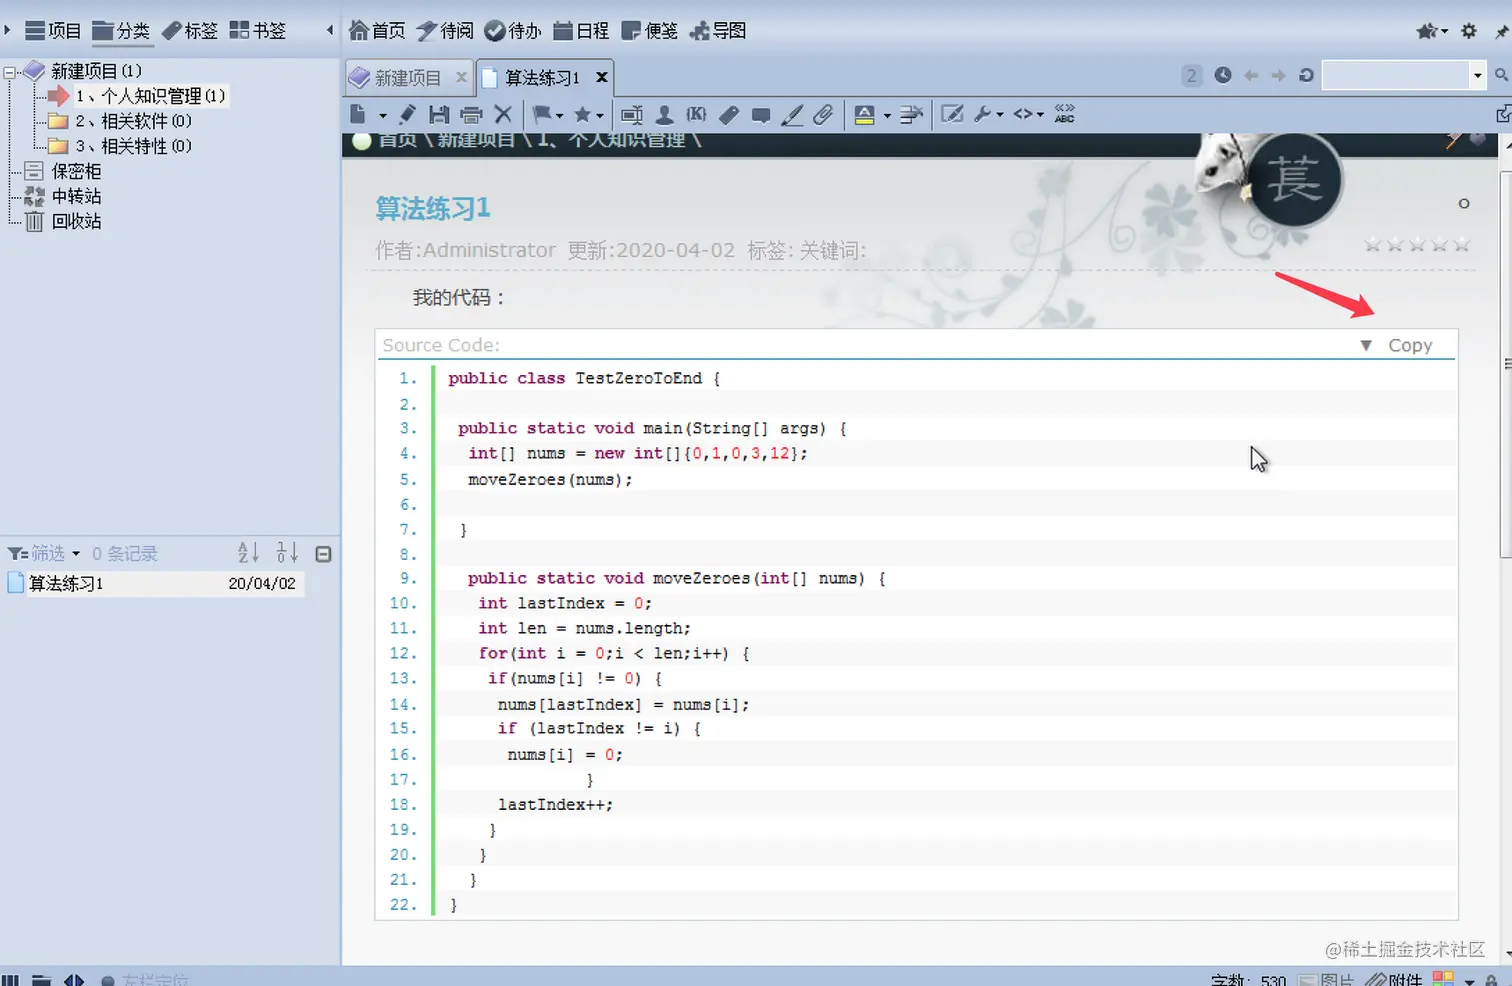Click the refresh icon near search box

tap(1306, 75)
